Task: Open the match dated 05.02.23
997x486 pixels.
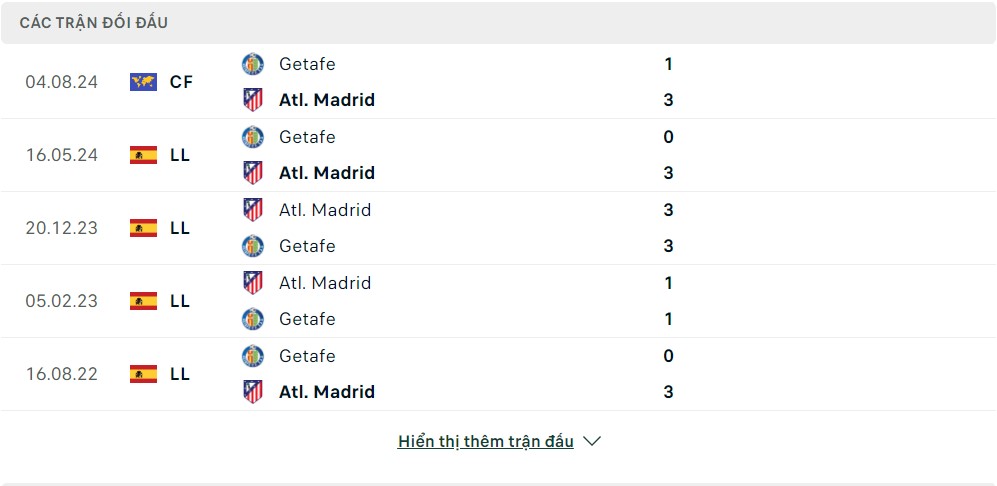Action: [x=62, y=301]
